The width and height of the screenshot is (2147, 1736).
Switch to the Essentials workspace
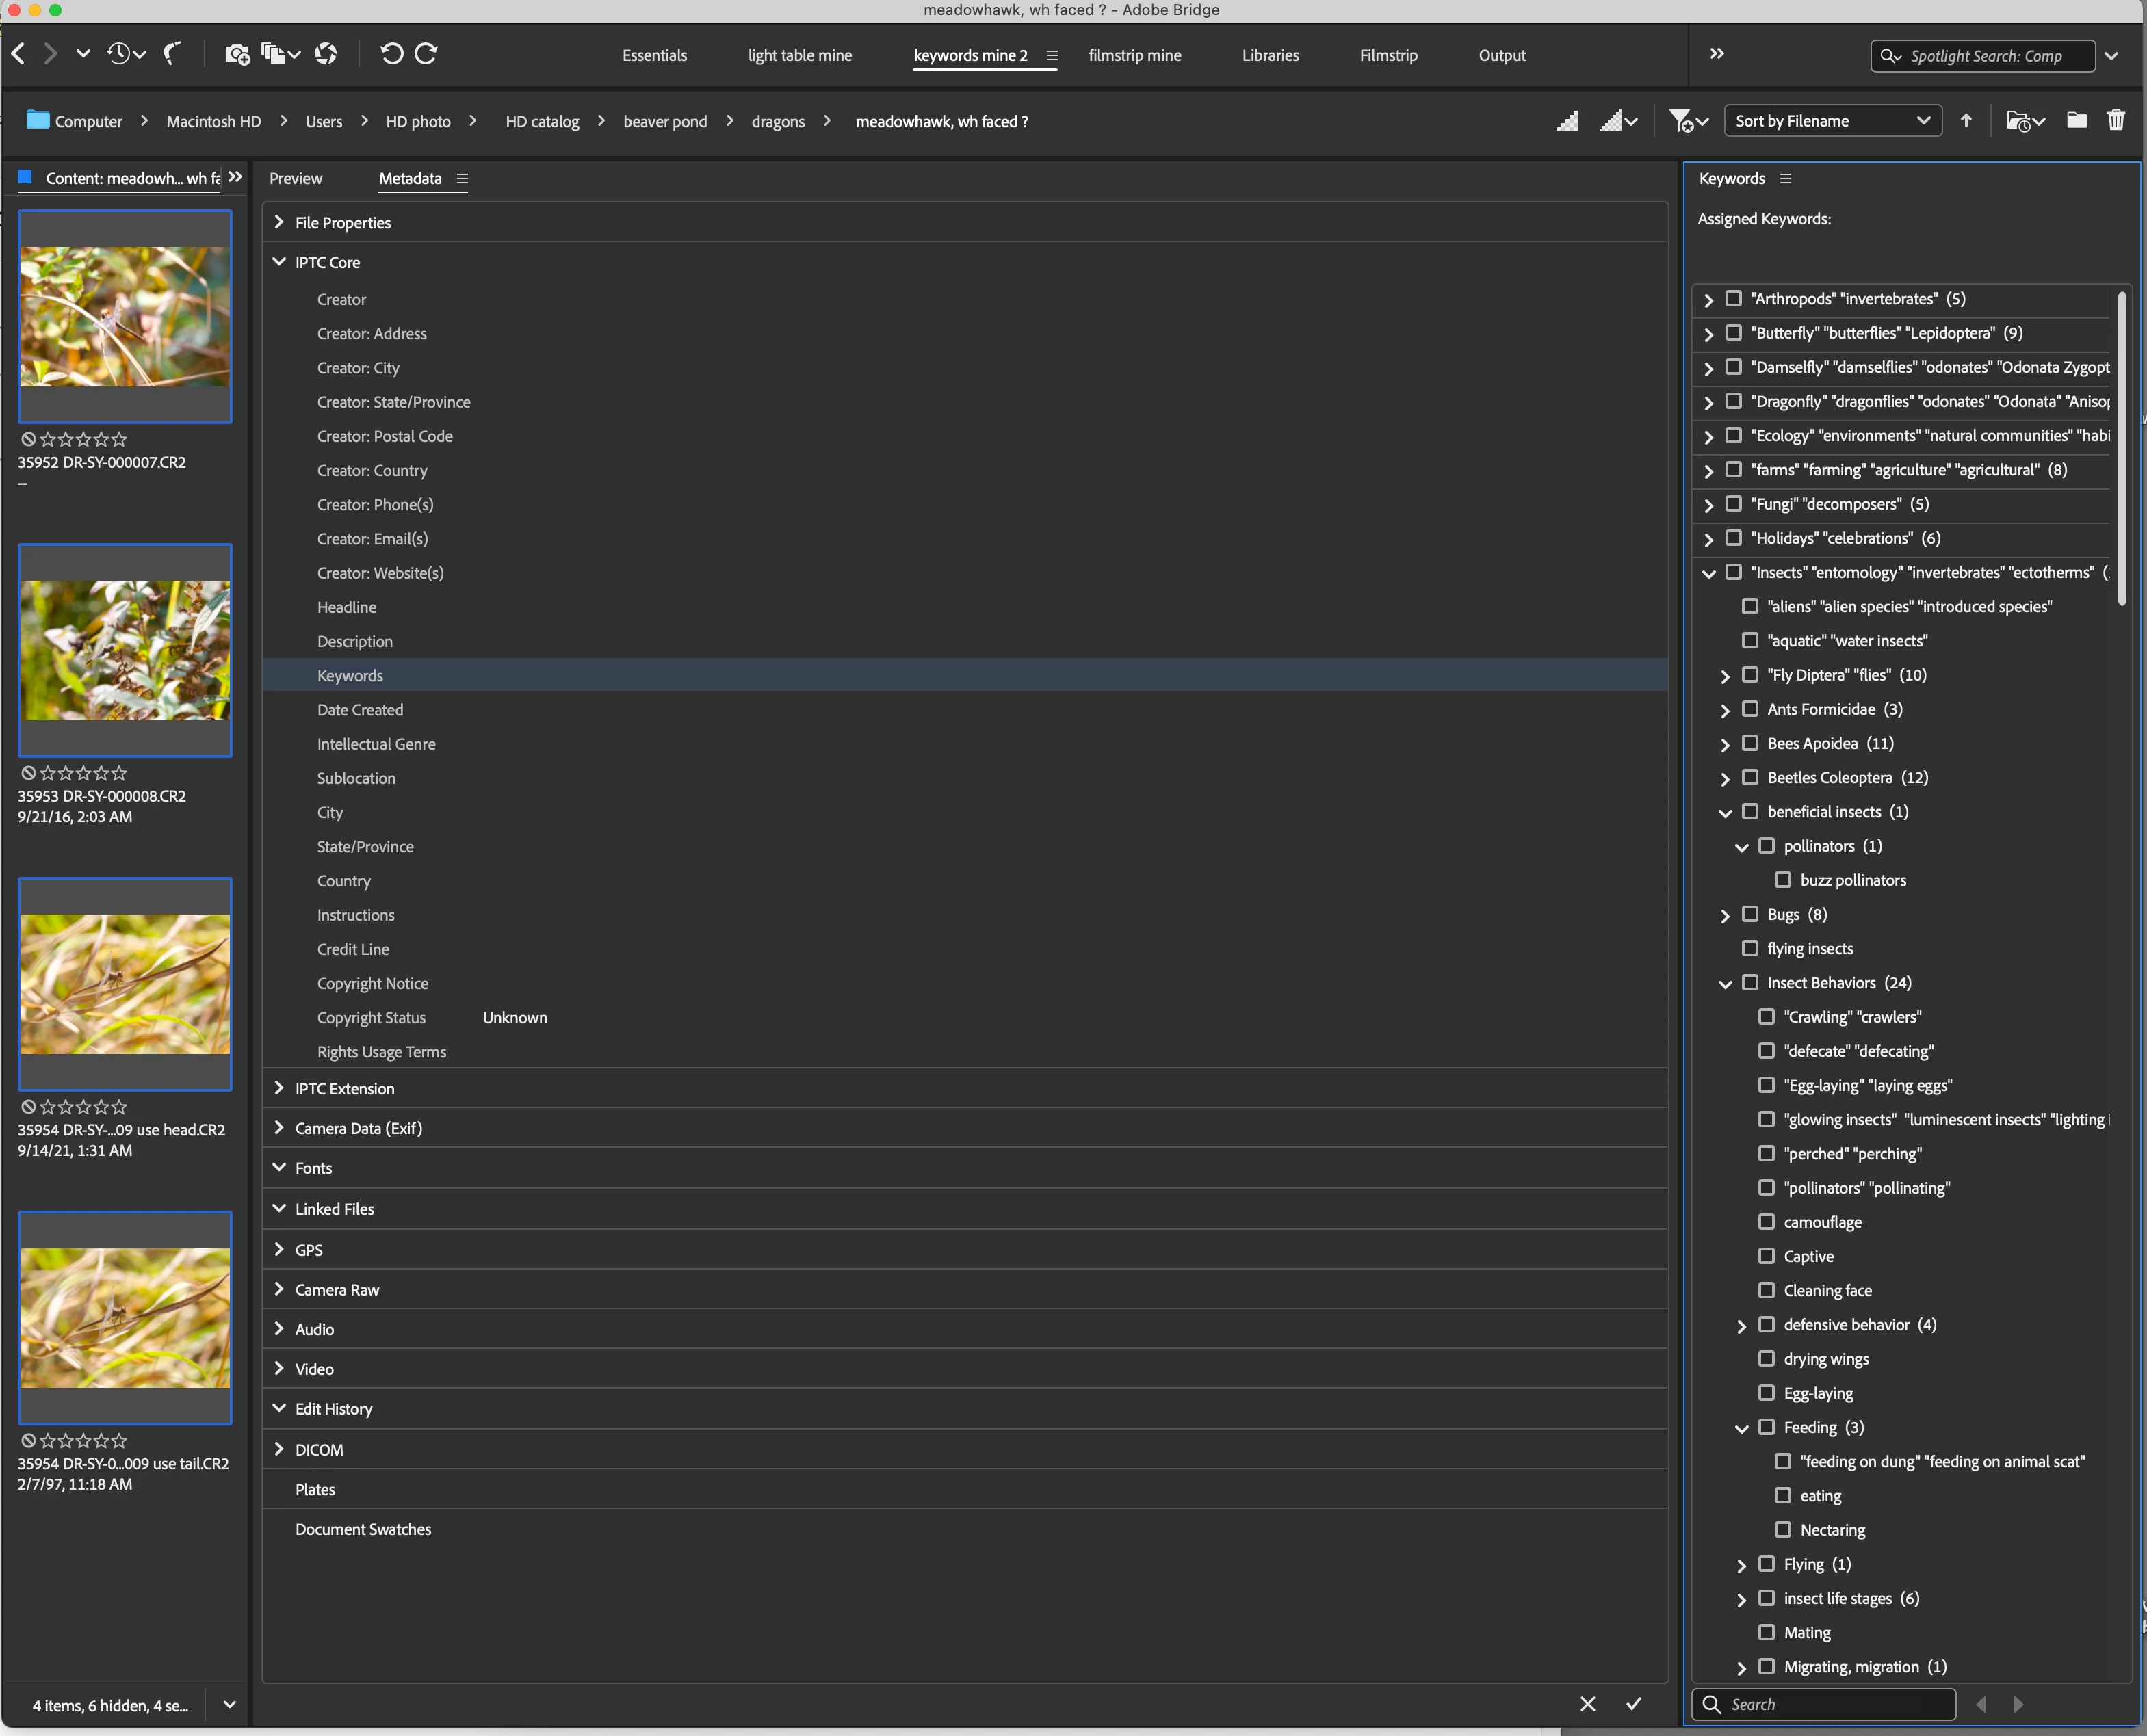(654, 56)
